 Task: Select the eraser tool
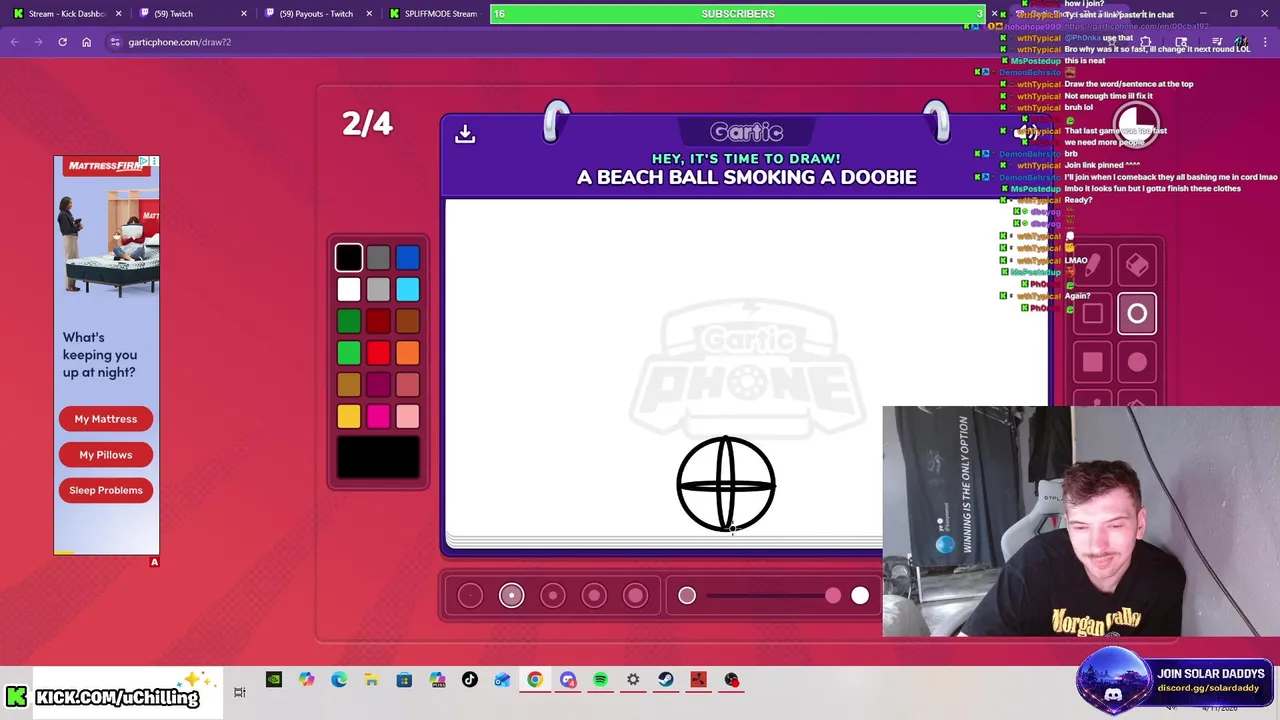click(x=1137, y=265)
